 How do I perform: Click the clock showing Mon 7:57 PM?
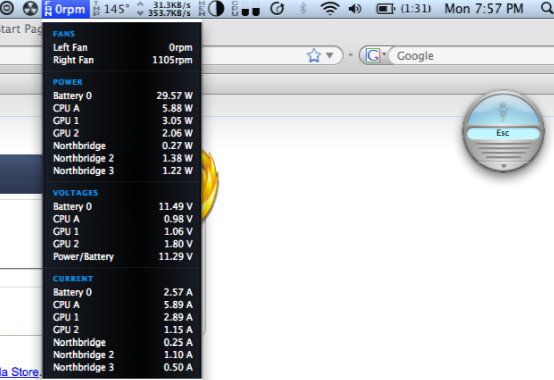click(484, 9)
